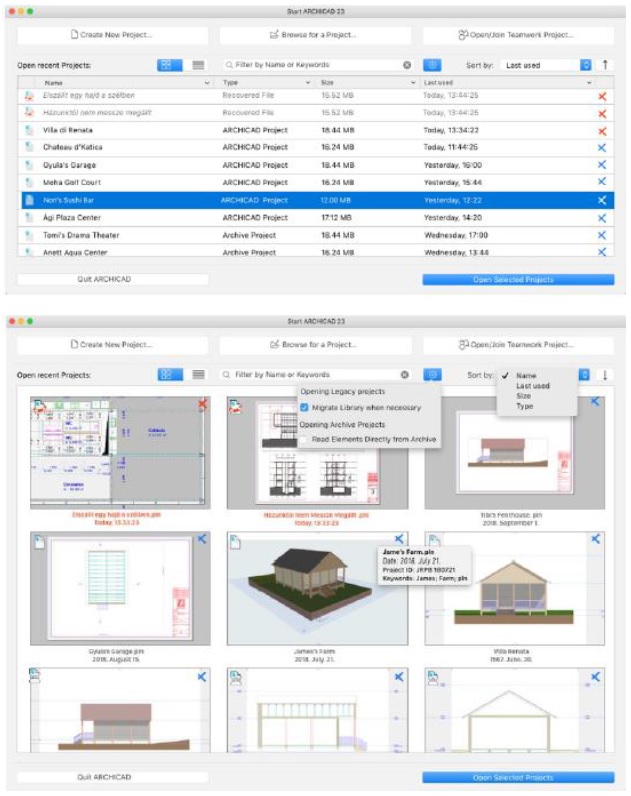
Task: Click the red X on Elszállt egy hajó thumbnail
Action: pos(202,404)
